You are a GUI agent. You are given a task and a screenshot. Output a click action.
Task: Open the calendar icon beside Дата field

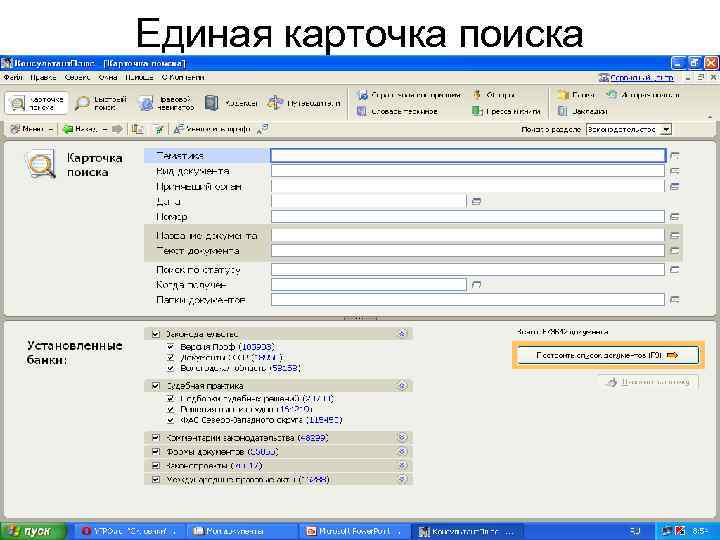pos(477,201)
